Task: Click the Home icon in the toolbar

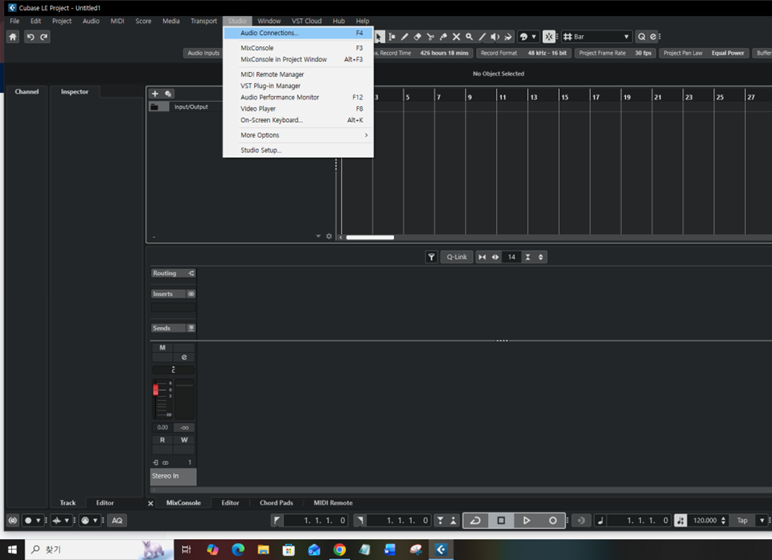Action: [x=12, y=37]
